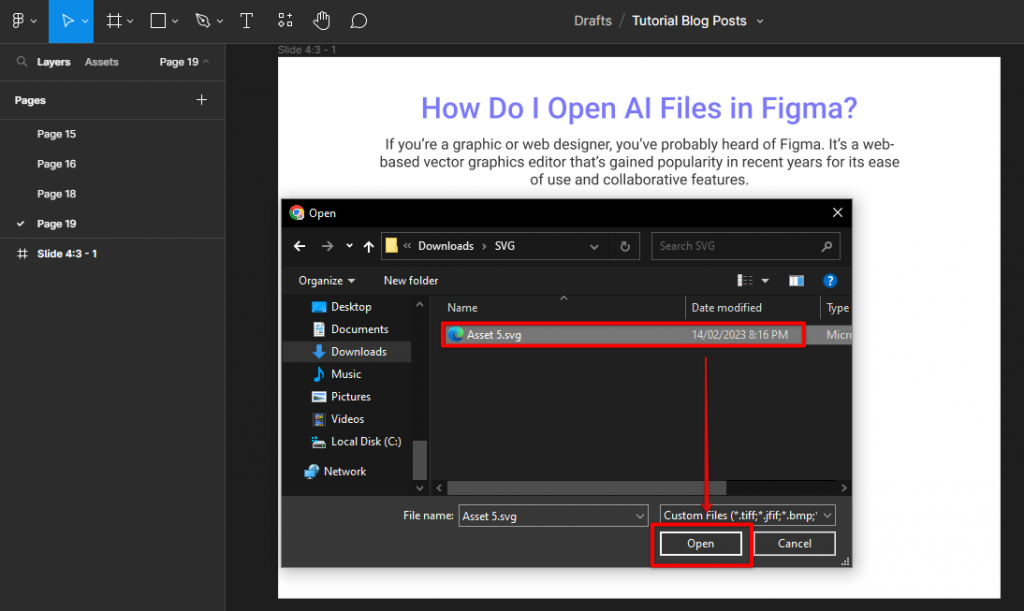This screenshot has width=1024, height=611.
Task: Select the Hand tool
Action: click(321, 21)
